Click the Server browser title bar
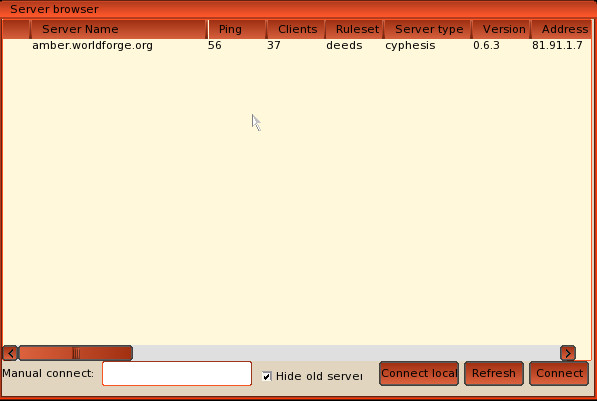Screen dimensions: 597x401 click(x=298, y=9)
